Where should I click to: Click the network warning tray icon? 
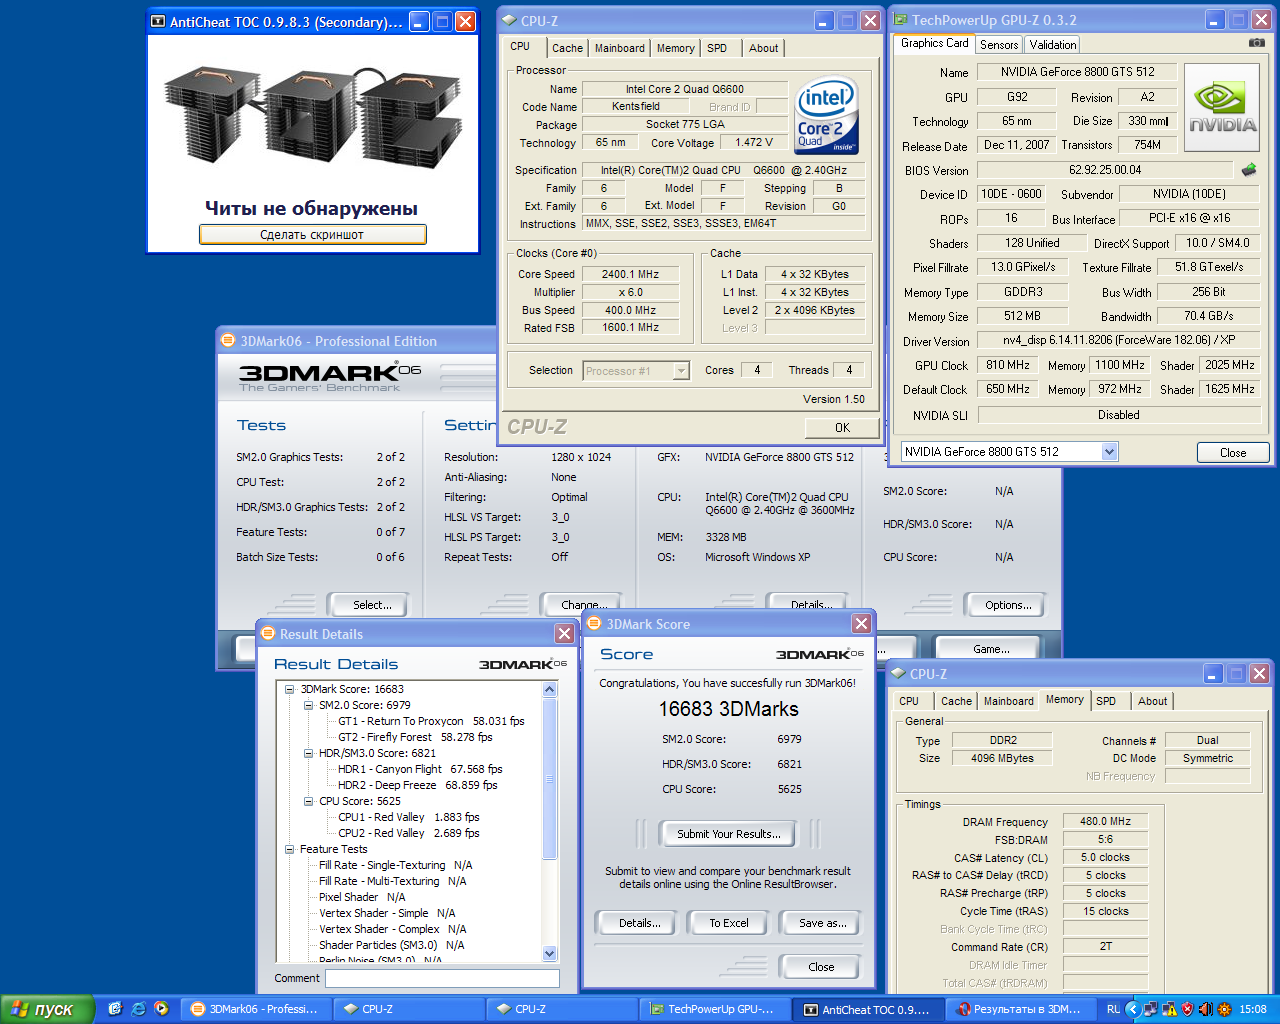1169,1009
